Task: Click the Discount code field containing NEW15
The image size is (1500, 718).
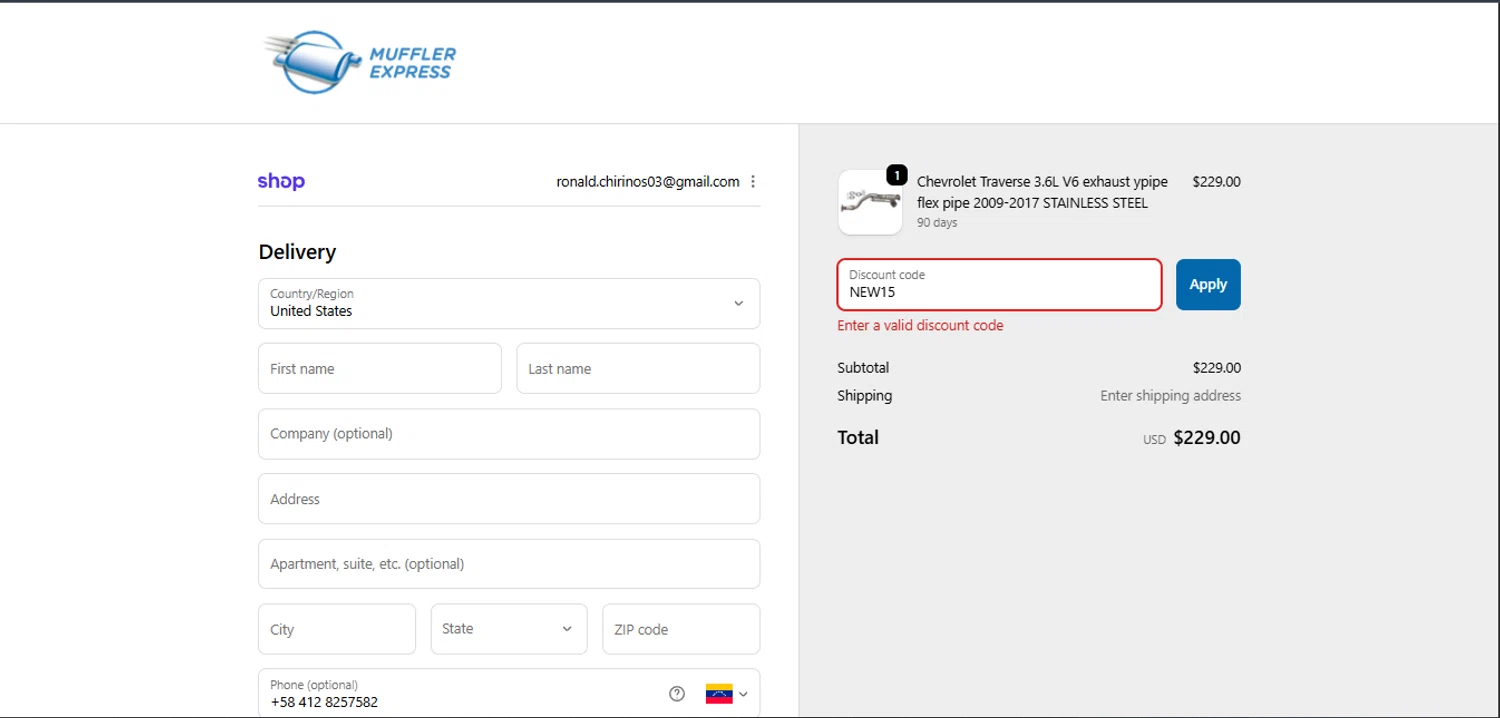Action: coord(999,285)
